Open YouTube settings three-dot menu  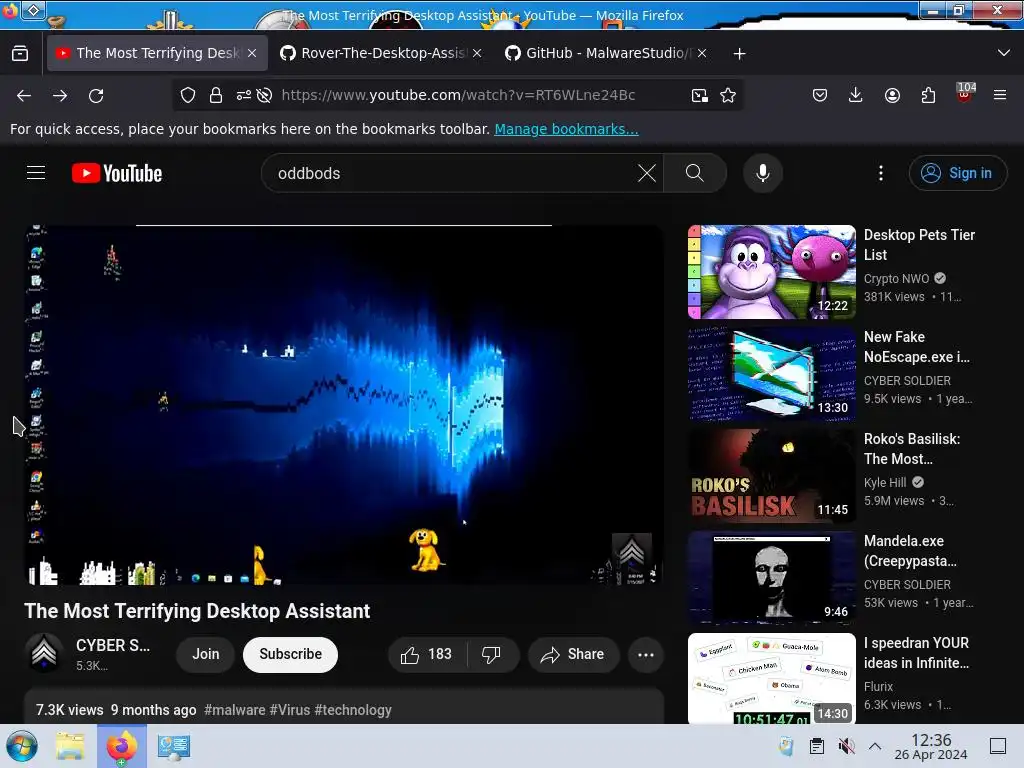coord(880,173)
